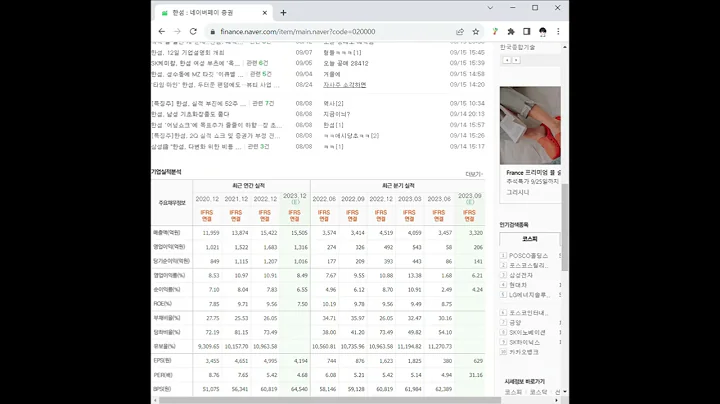Open the '관련 3건' related news link
720x404 pixels.
258,147
